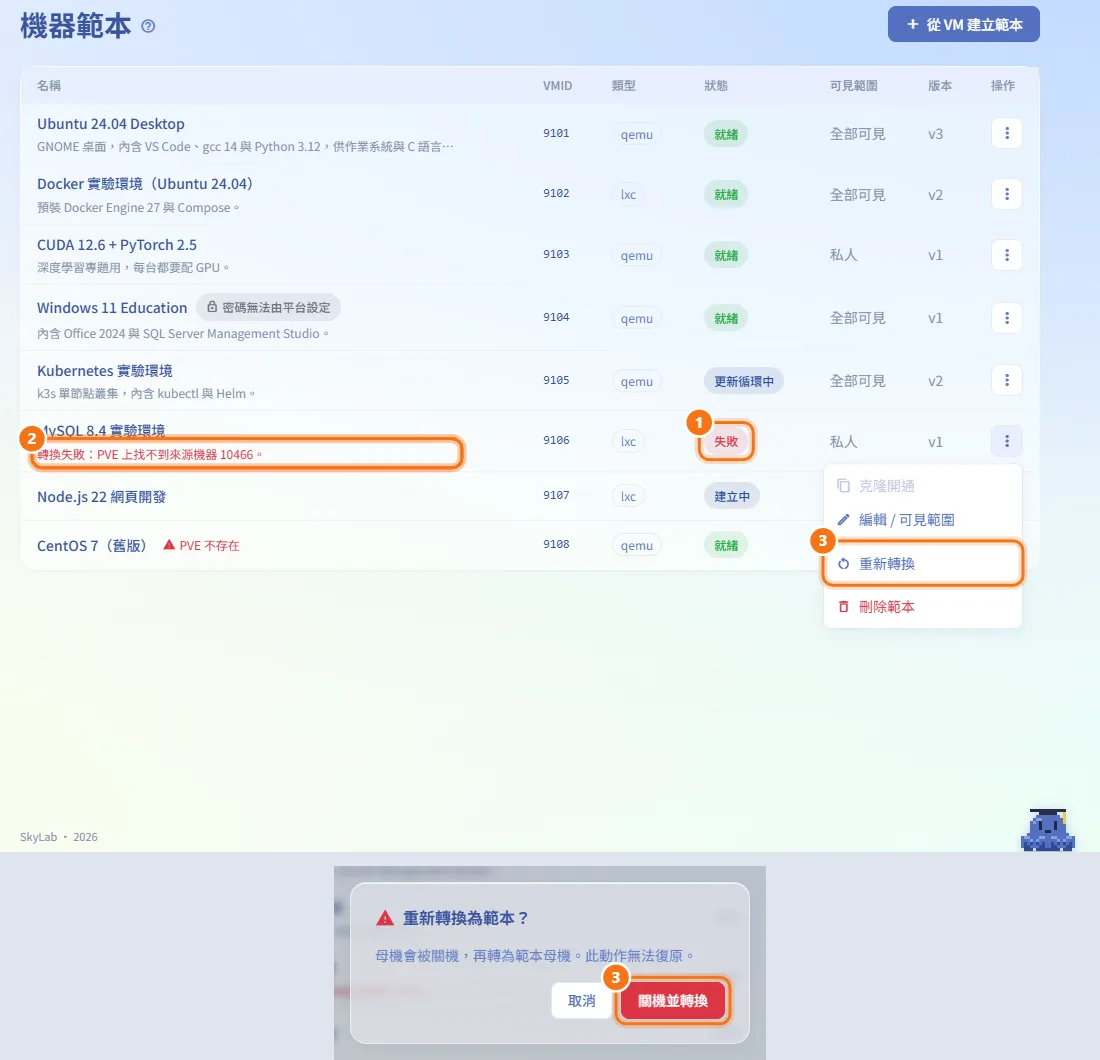Select 刪除範本 from the context menu
This screenshot has width=1100, height=1060.
923,607
